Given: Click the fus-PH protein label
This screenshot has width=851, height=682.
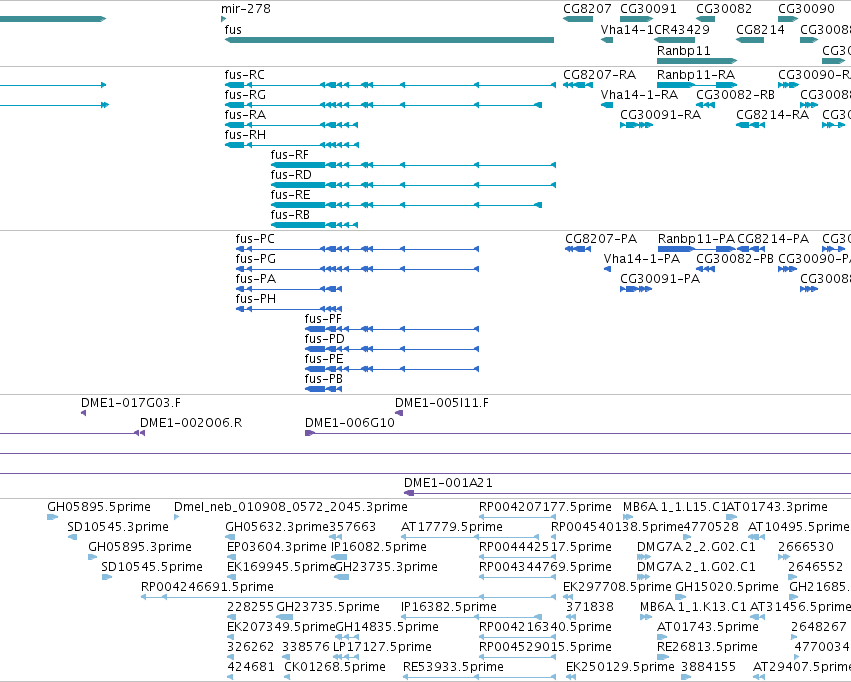Looking at the screenshot, I should click(256, 299).
